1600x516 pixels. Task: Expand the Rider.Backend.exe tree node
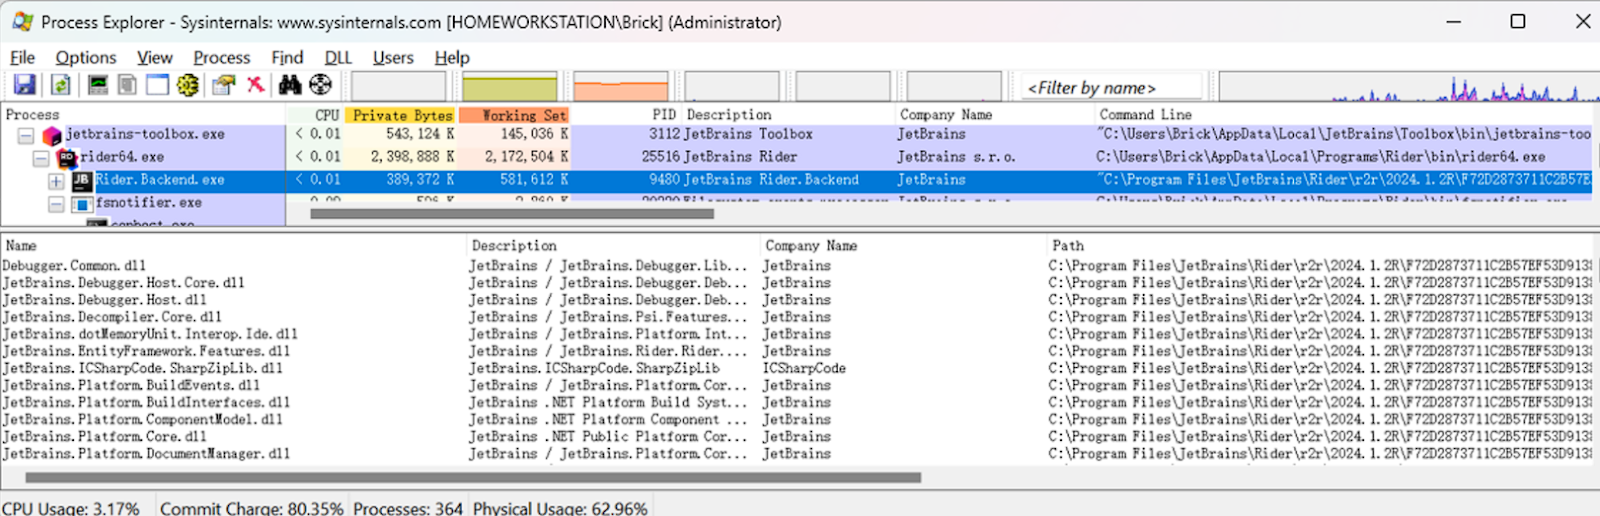(56, 181)
